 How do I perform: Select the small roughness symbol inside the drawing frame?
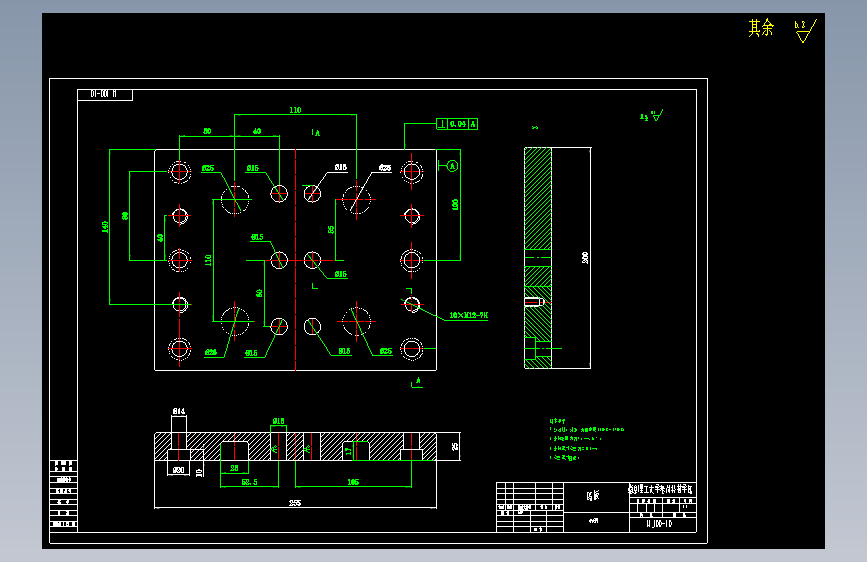(652, 116)
